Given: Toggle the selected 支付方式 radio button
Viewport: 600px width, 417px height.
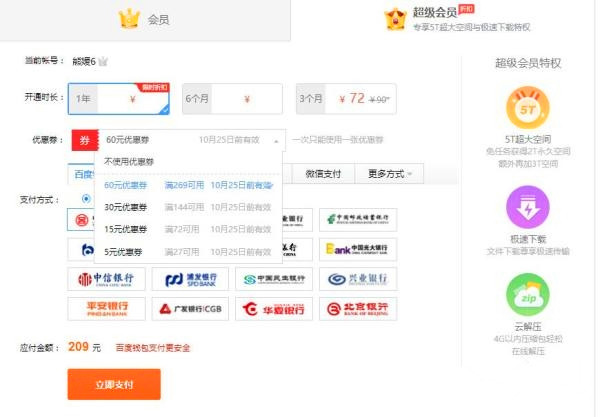Looking at the screenshot, I should click(86, 199).
